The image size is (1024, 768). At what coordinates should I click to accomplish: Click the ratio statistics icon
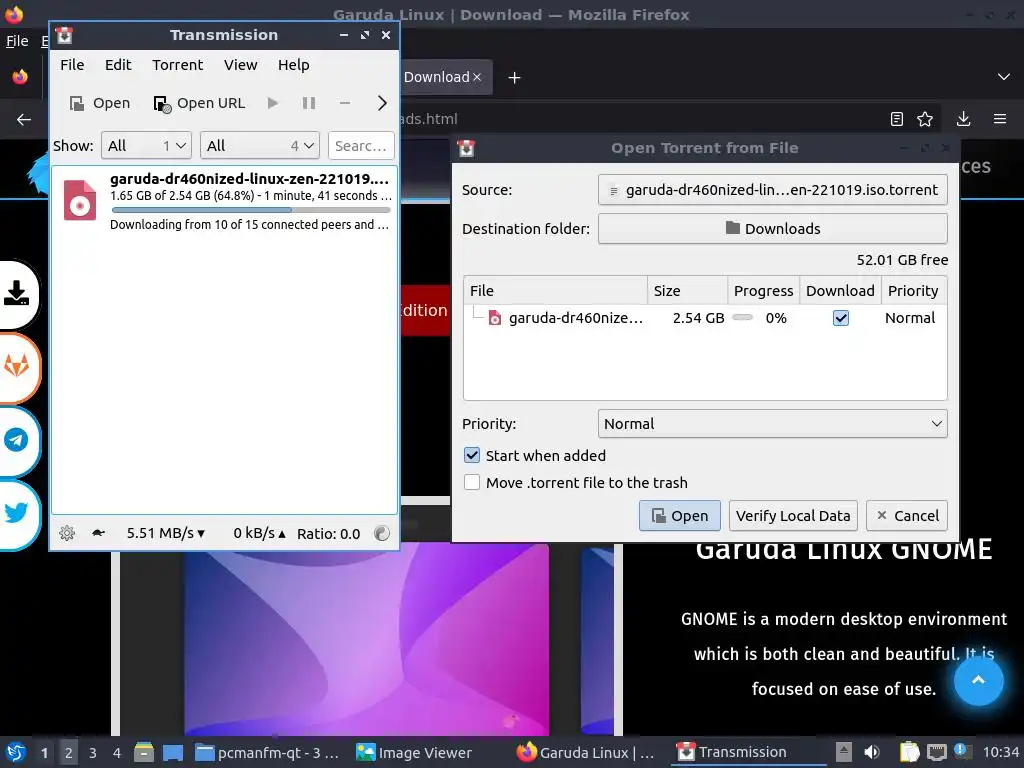pos(382,533)
